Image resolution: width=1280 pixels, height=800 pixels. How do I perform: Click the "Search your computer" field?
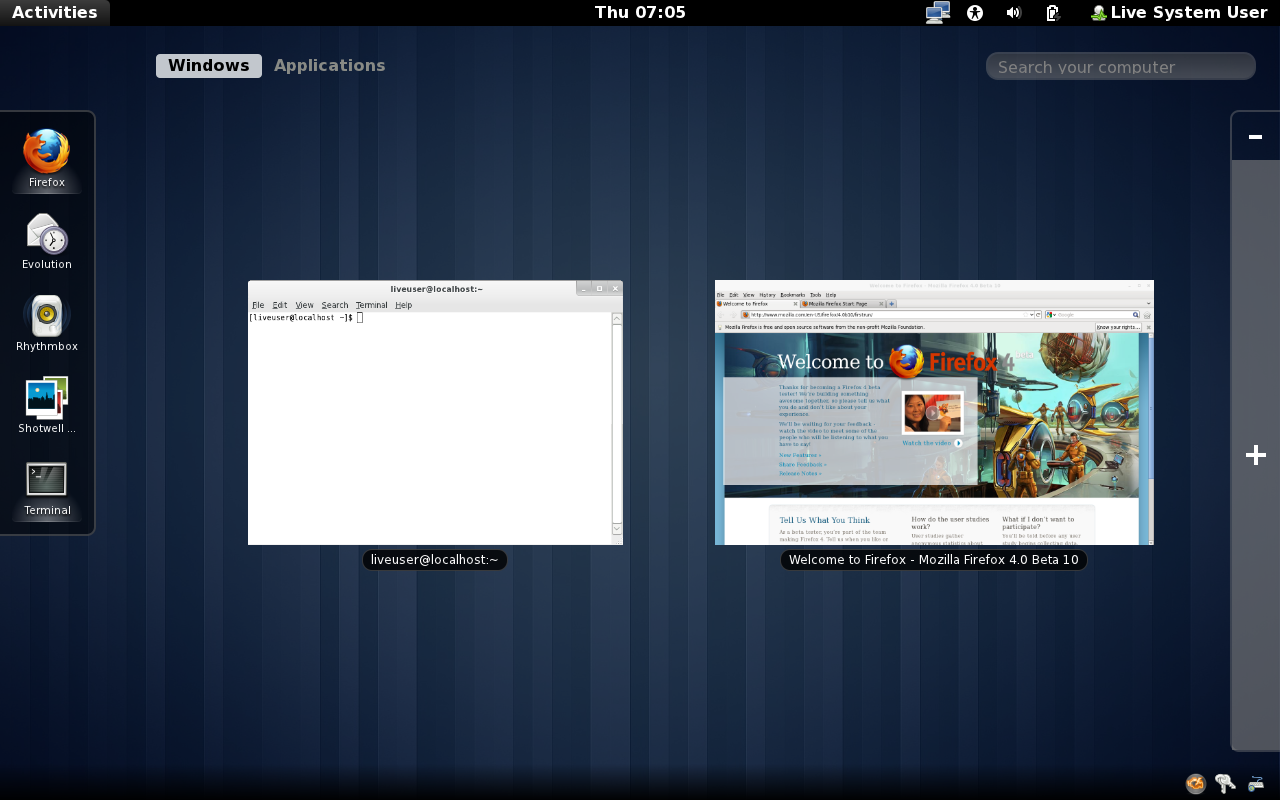pos(1120,65)
